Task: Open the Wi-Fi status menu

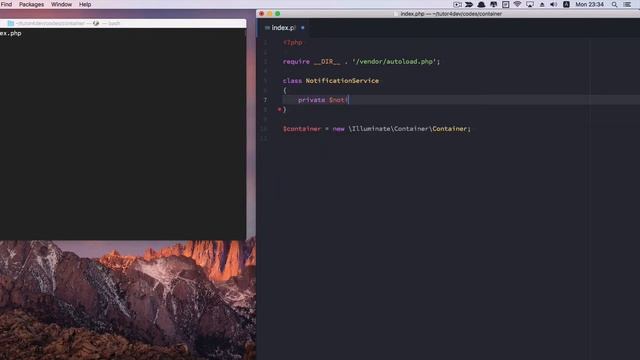Action: coord(517,4)
